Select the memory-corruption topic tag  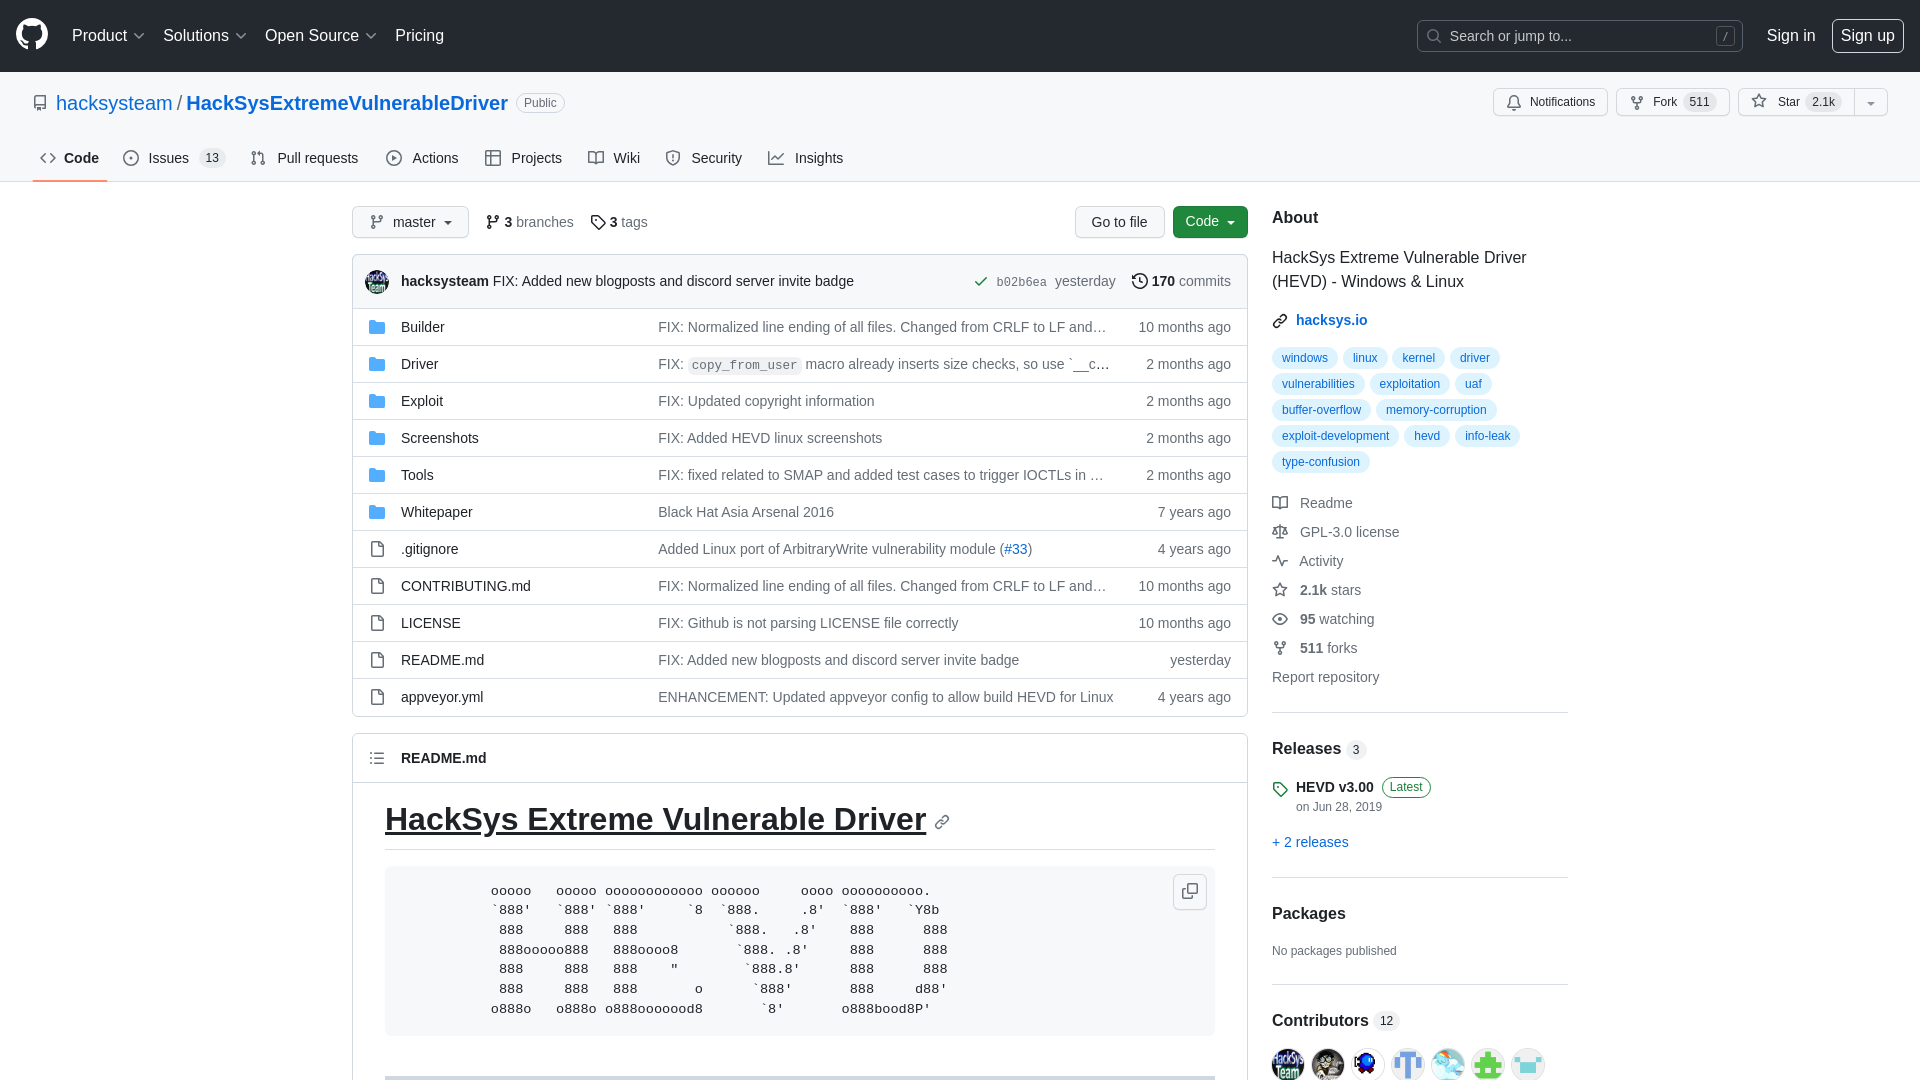pos(1435,410)
